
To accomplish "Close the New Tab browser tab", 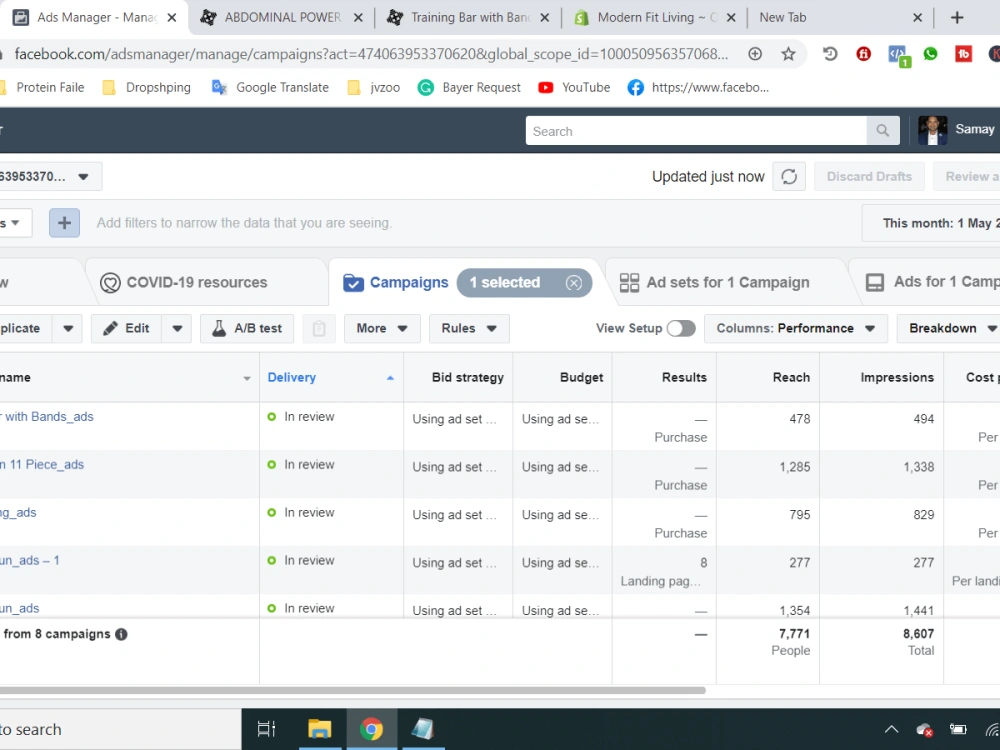I will coord(917,18).
